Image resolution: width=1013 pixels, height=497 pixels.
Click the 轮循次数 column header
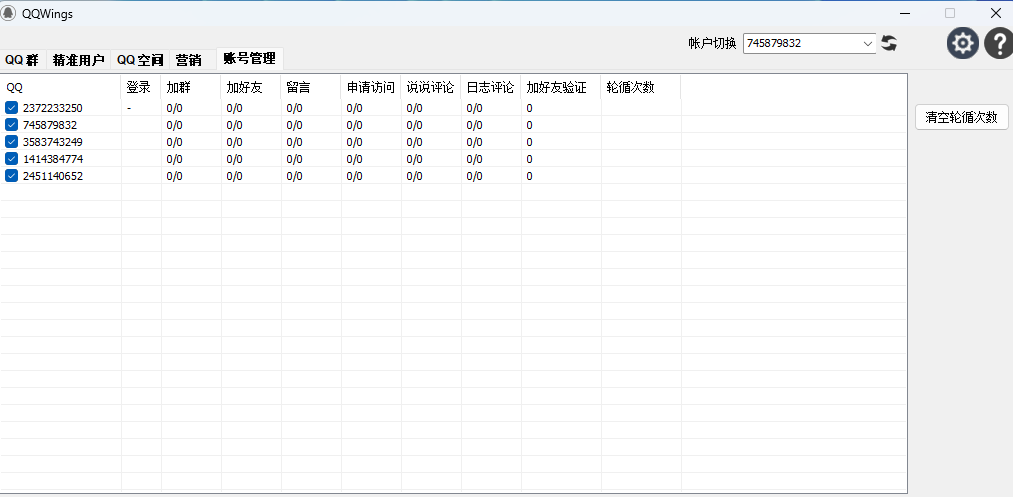click(630, 87)
